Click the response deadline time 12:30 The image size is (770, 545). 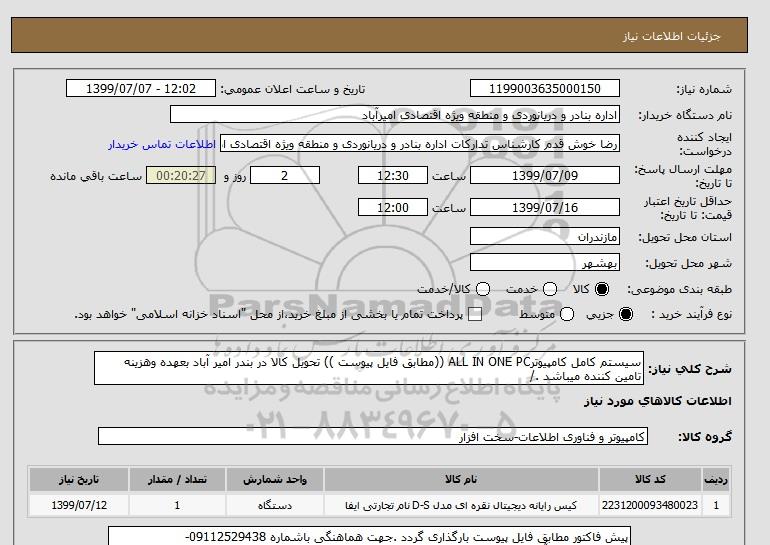(x=393, y=175)
